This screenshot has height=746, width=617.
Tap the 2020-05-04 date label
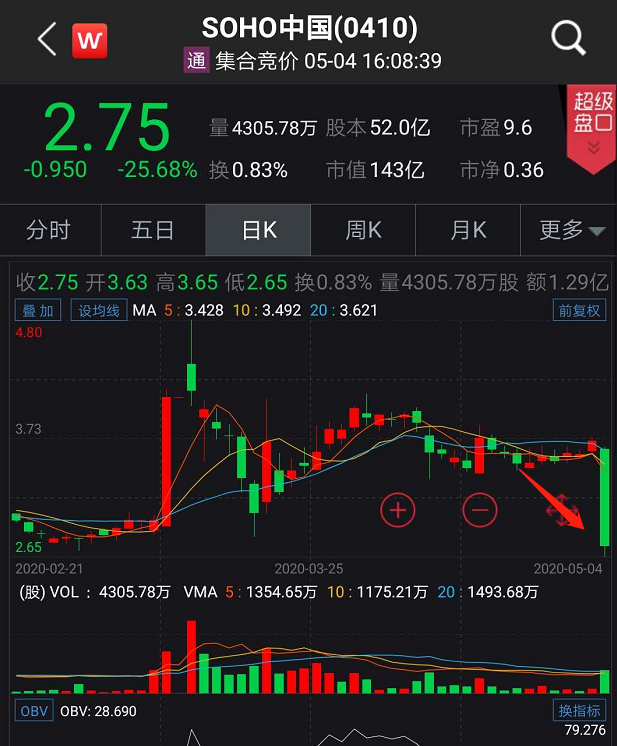(568, 569)
